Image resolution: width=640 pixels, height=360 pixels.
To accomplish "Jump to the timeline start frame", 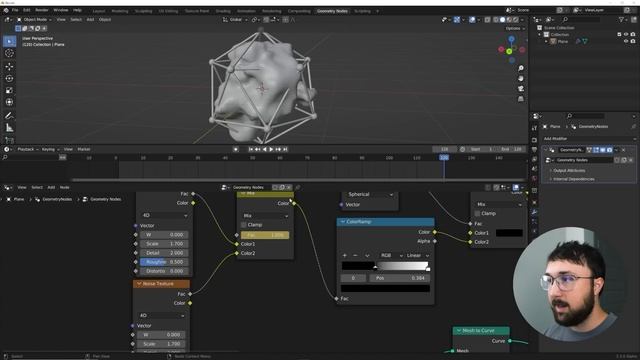I will 251,149.
